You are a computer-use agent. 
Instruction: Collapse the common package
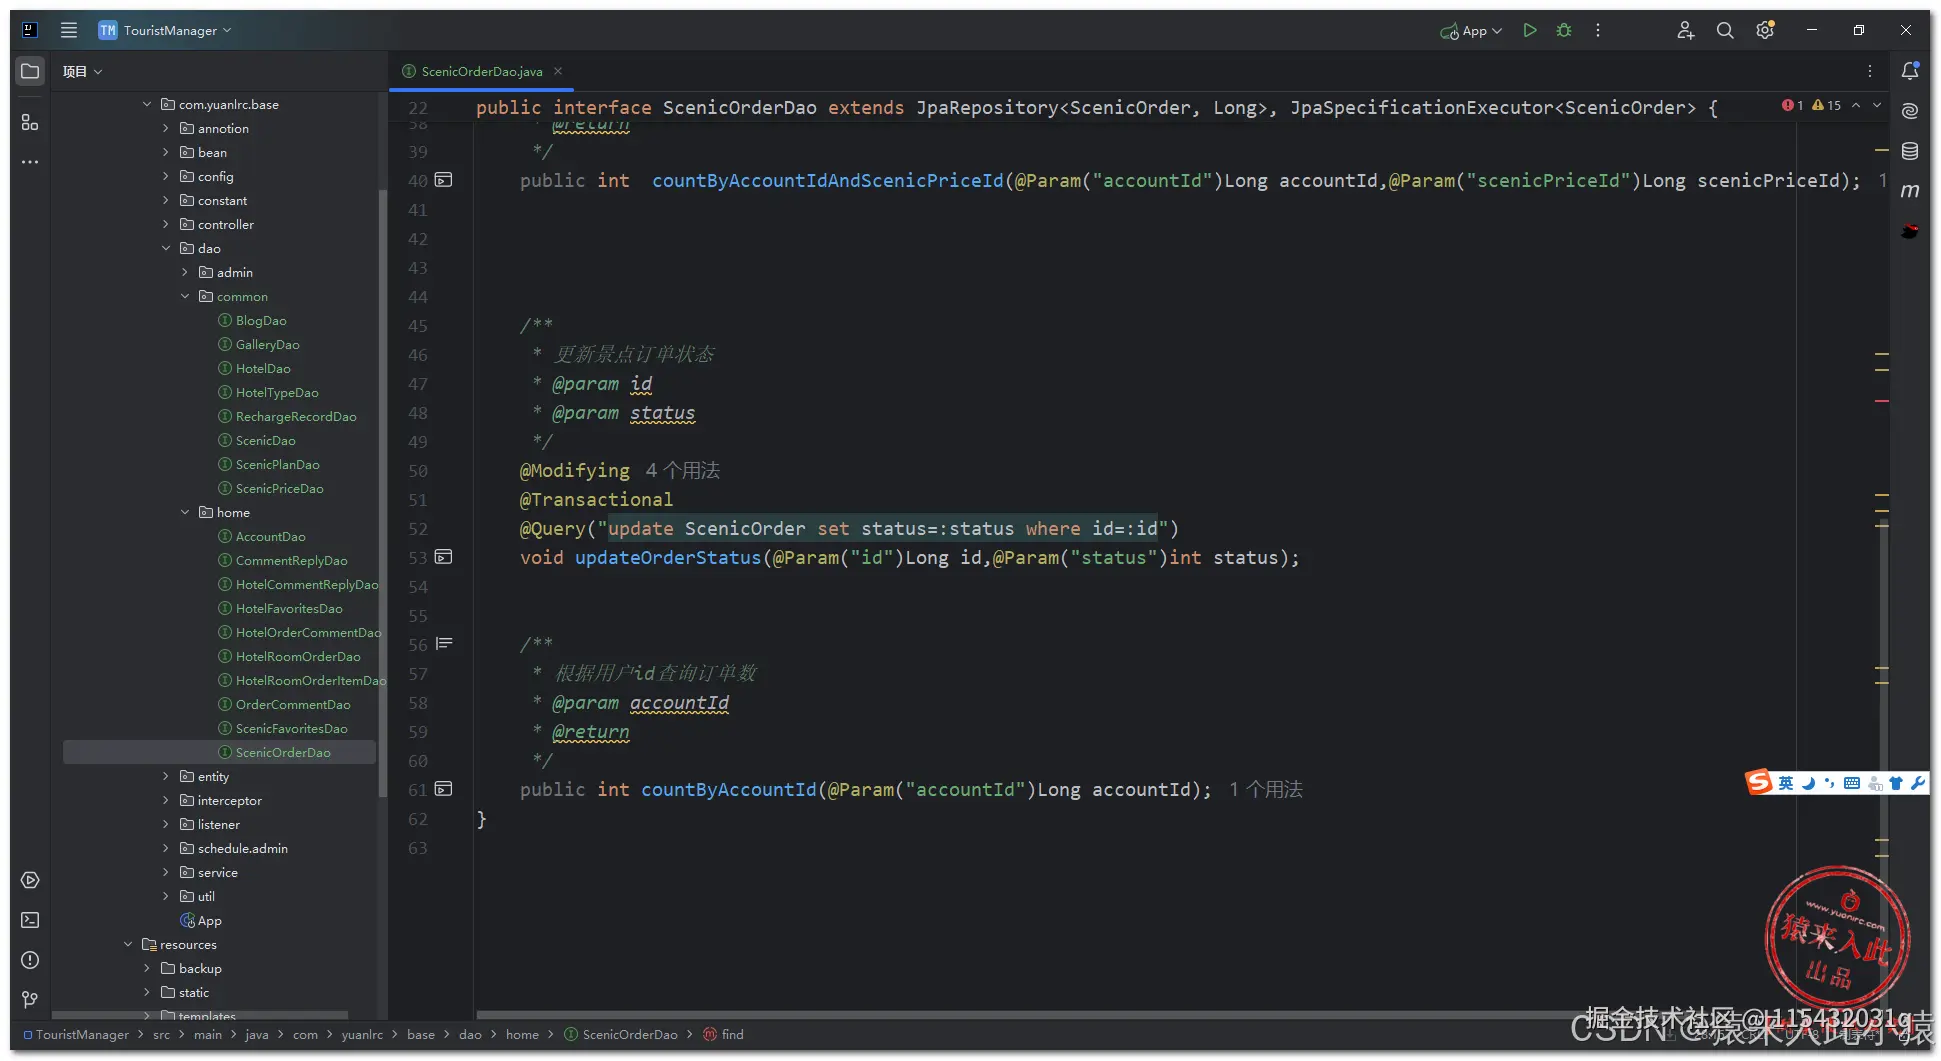tap(185, 296)
